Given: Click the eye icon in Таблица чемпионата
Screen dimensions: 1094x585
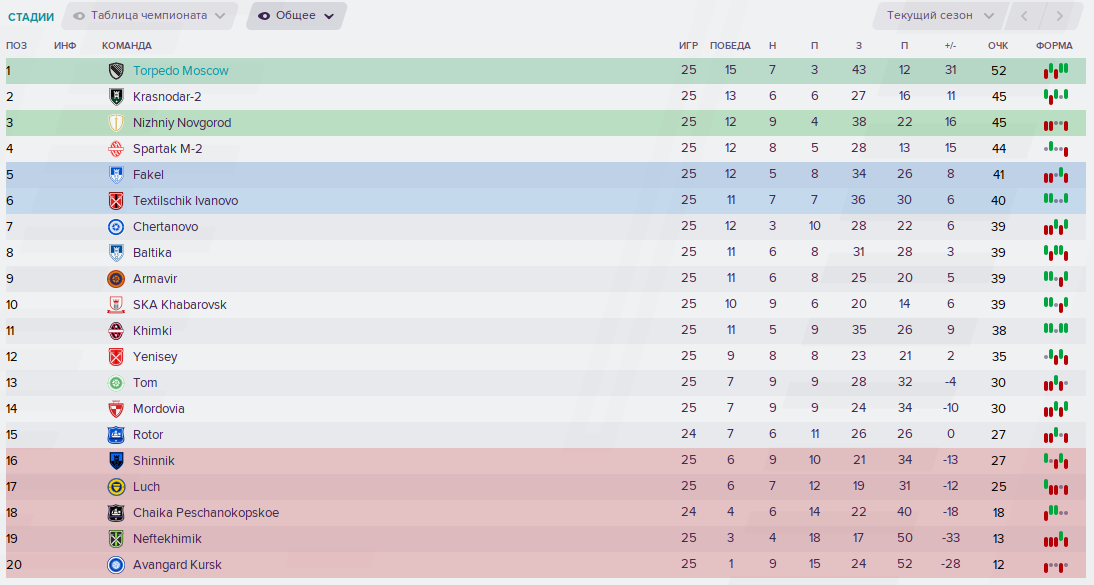Looking at the screenshot, I should [x=80, y=15].
